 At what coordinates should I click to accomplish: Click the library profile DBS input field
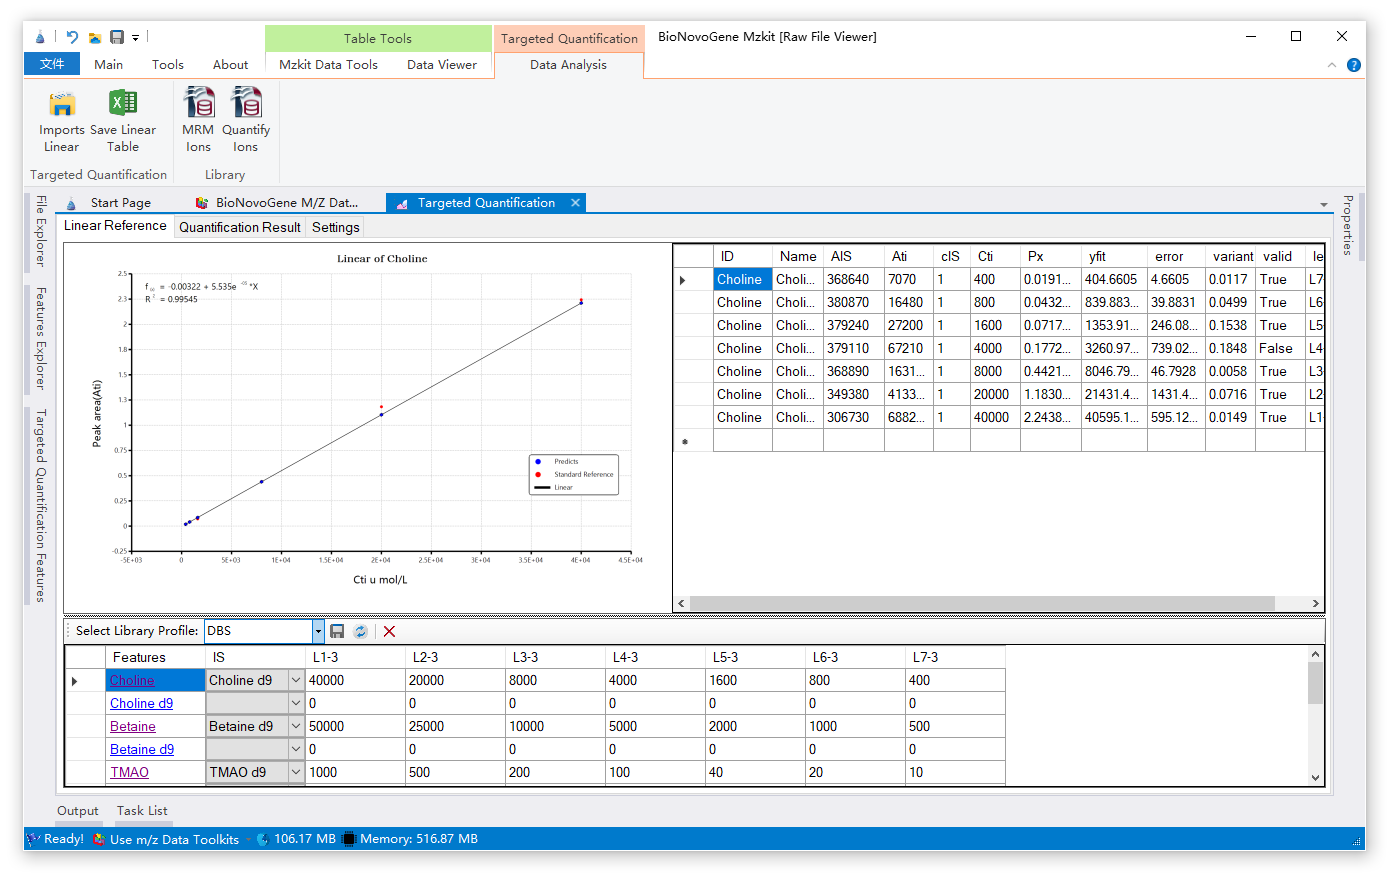click(x=258, y=631)
